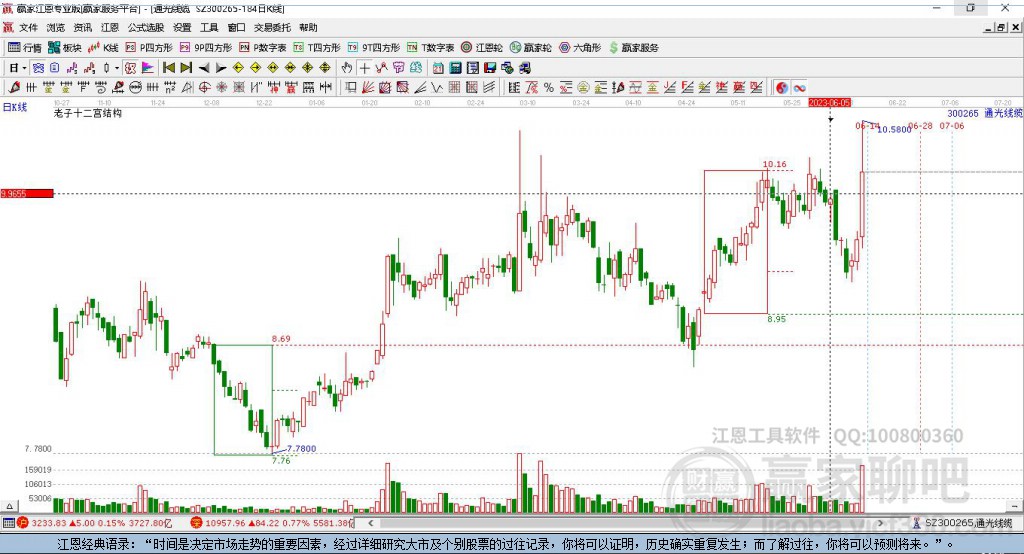Select the circular target cycle tool

204,88
